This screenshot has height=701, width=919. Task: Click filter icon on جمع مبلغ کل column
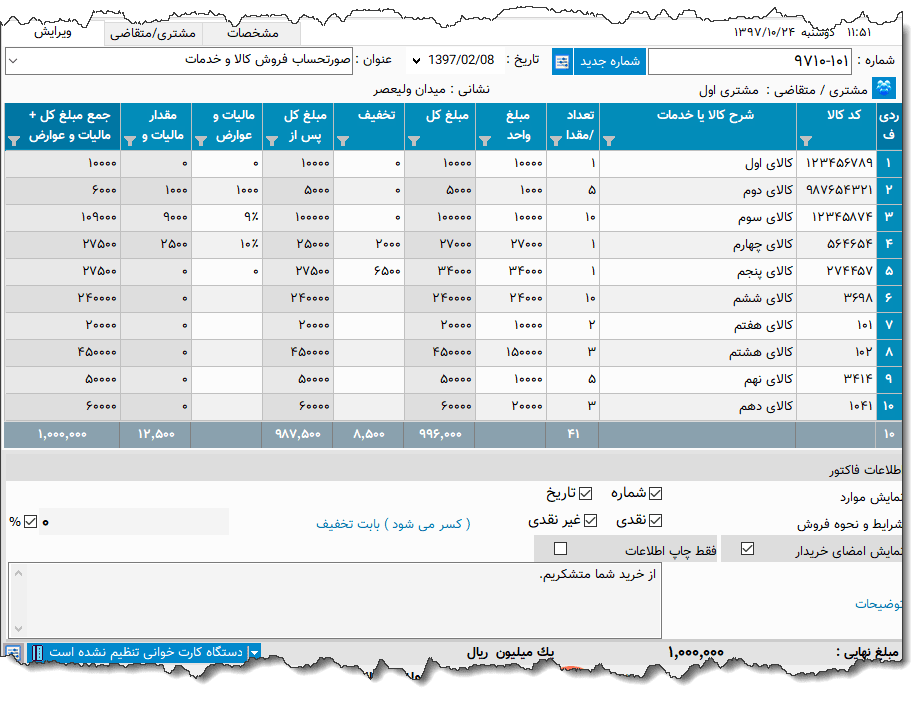12,142
